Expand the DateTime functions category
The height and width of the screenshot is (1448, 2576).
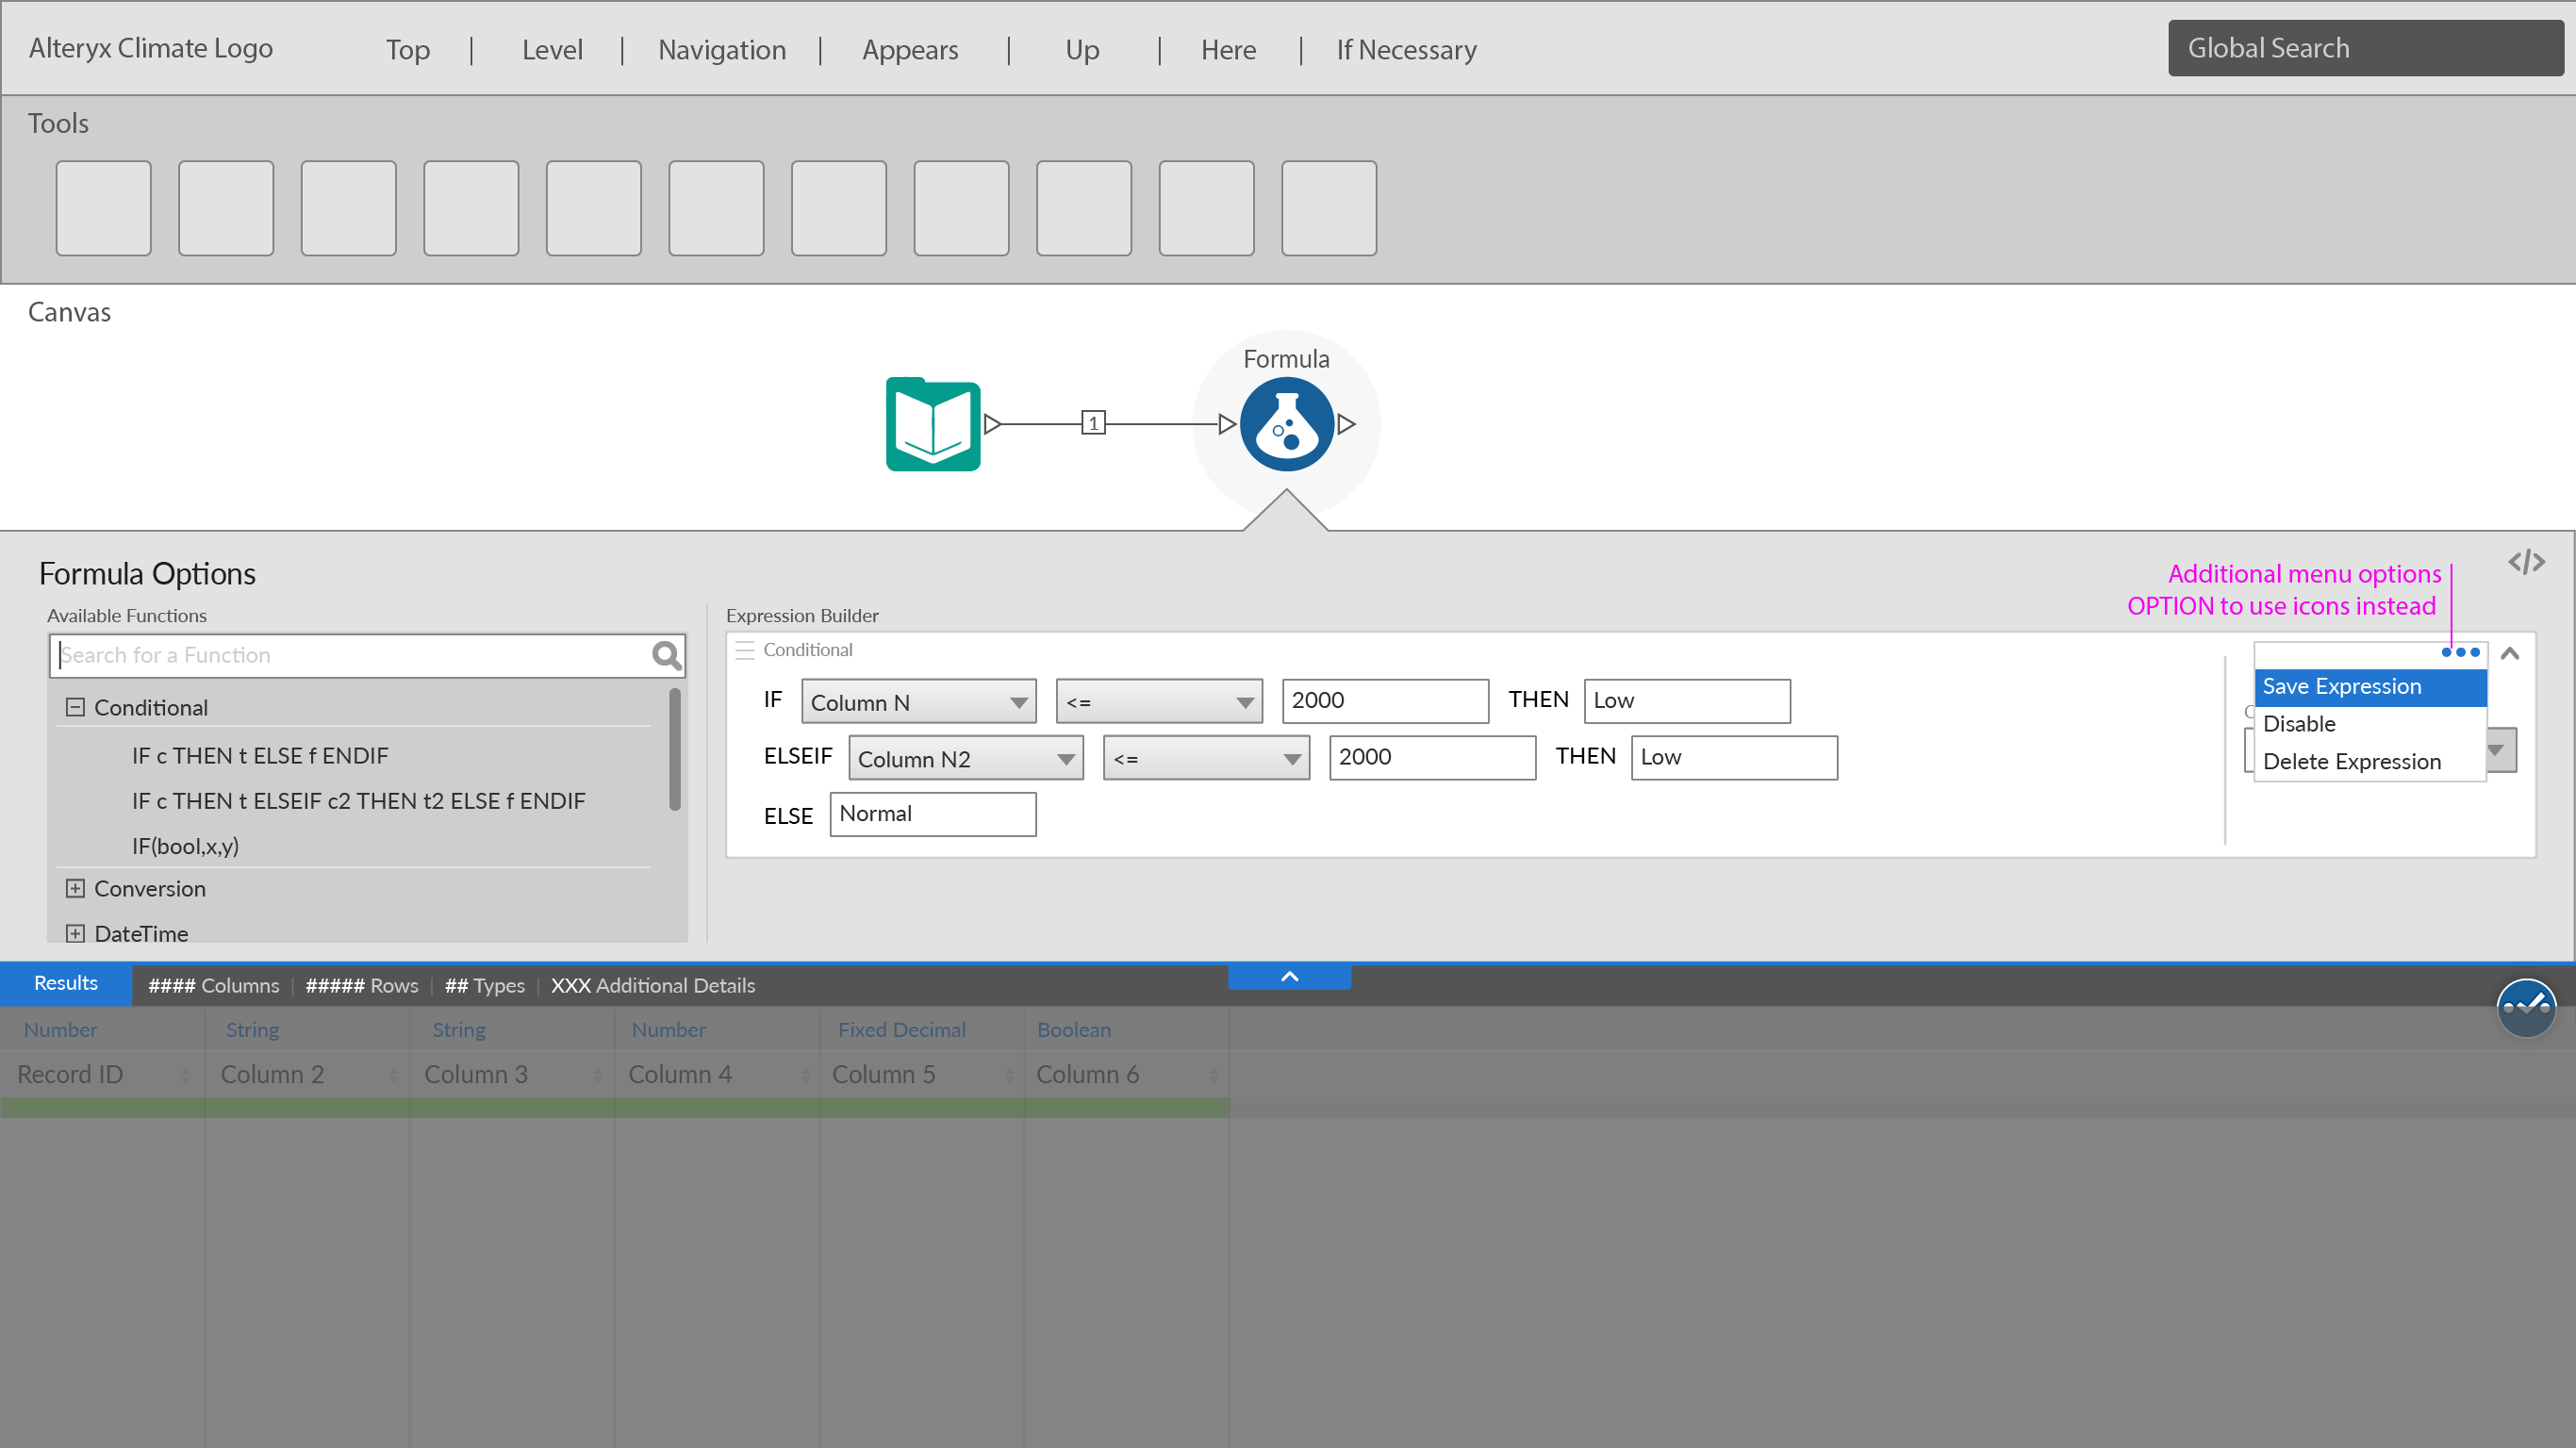point(75,933)
